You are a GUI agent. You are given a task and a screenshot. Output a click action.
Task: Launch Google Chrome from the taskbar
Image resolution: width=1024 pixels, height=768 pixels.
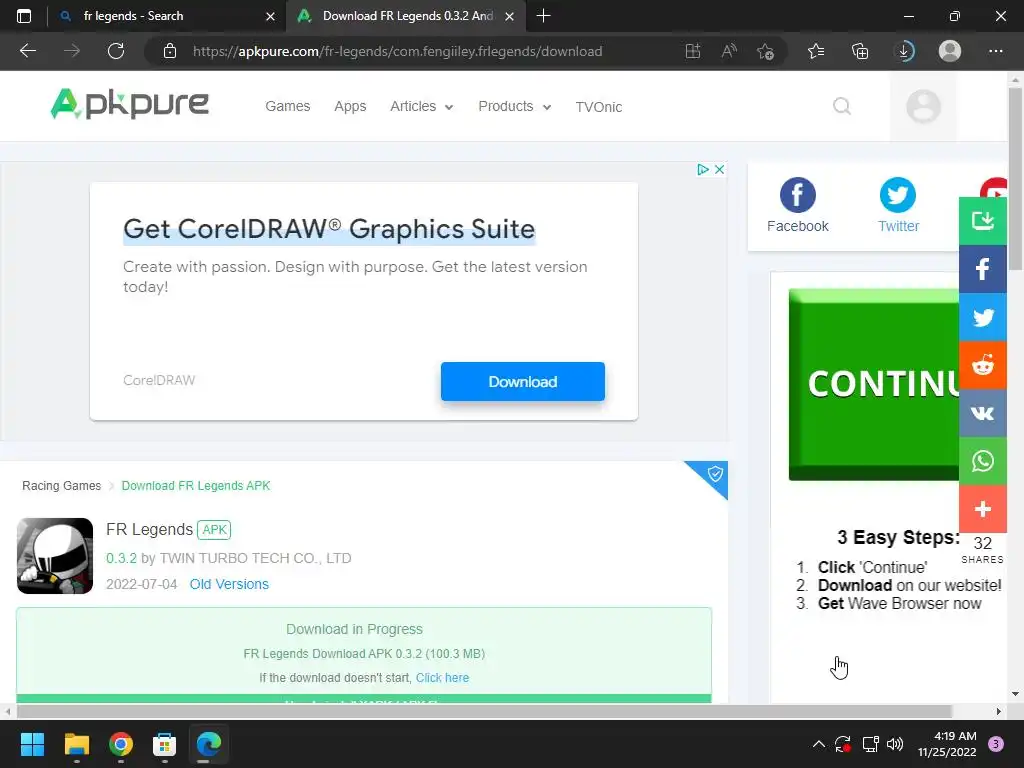coord(121,744)
